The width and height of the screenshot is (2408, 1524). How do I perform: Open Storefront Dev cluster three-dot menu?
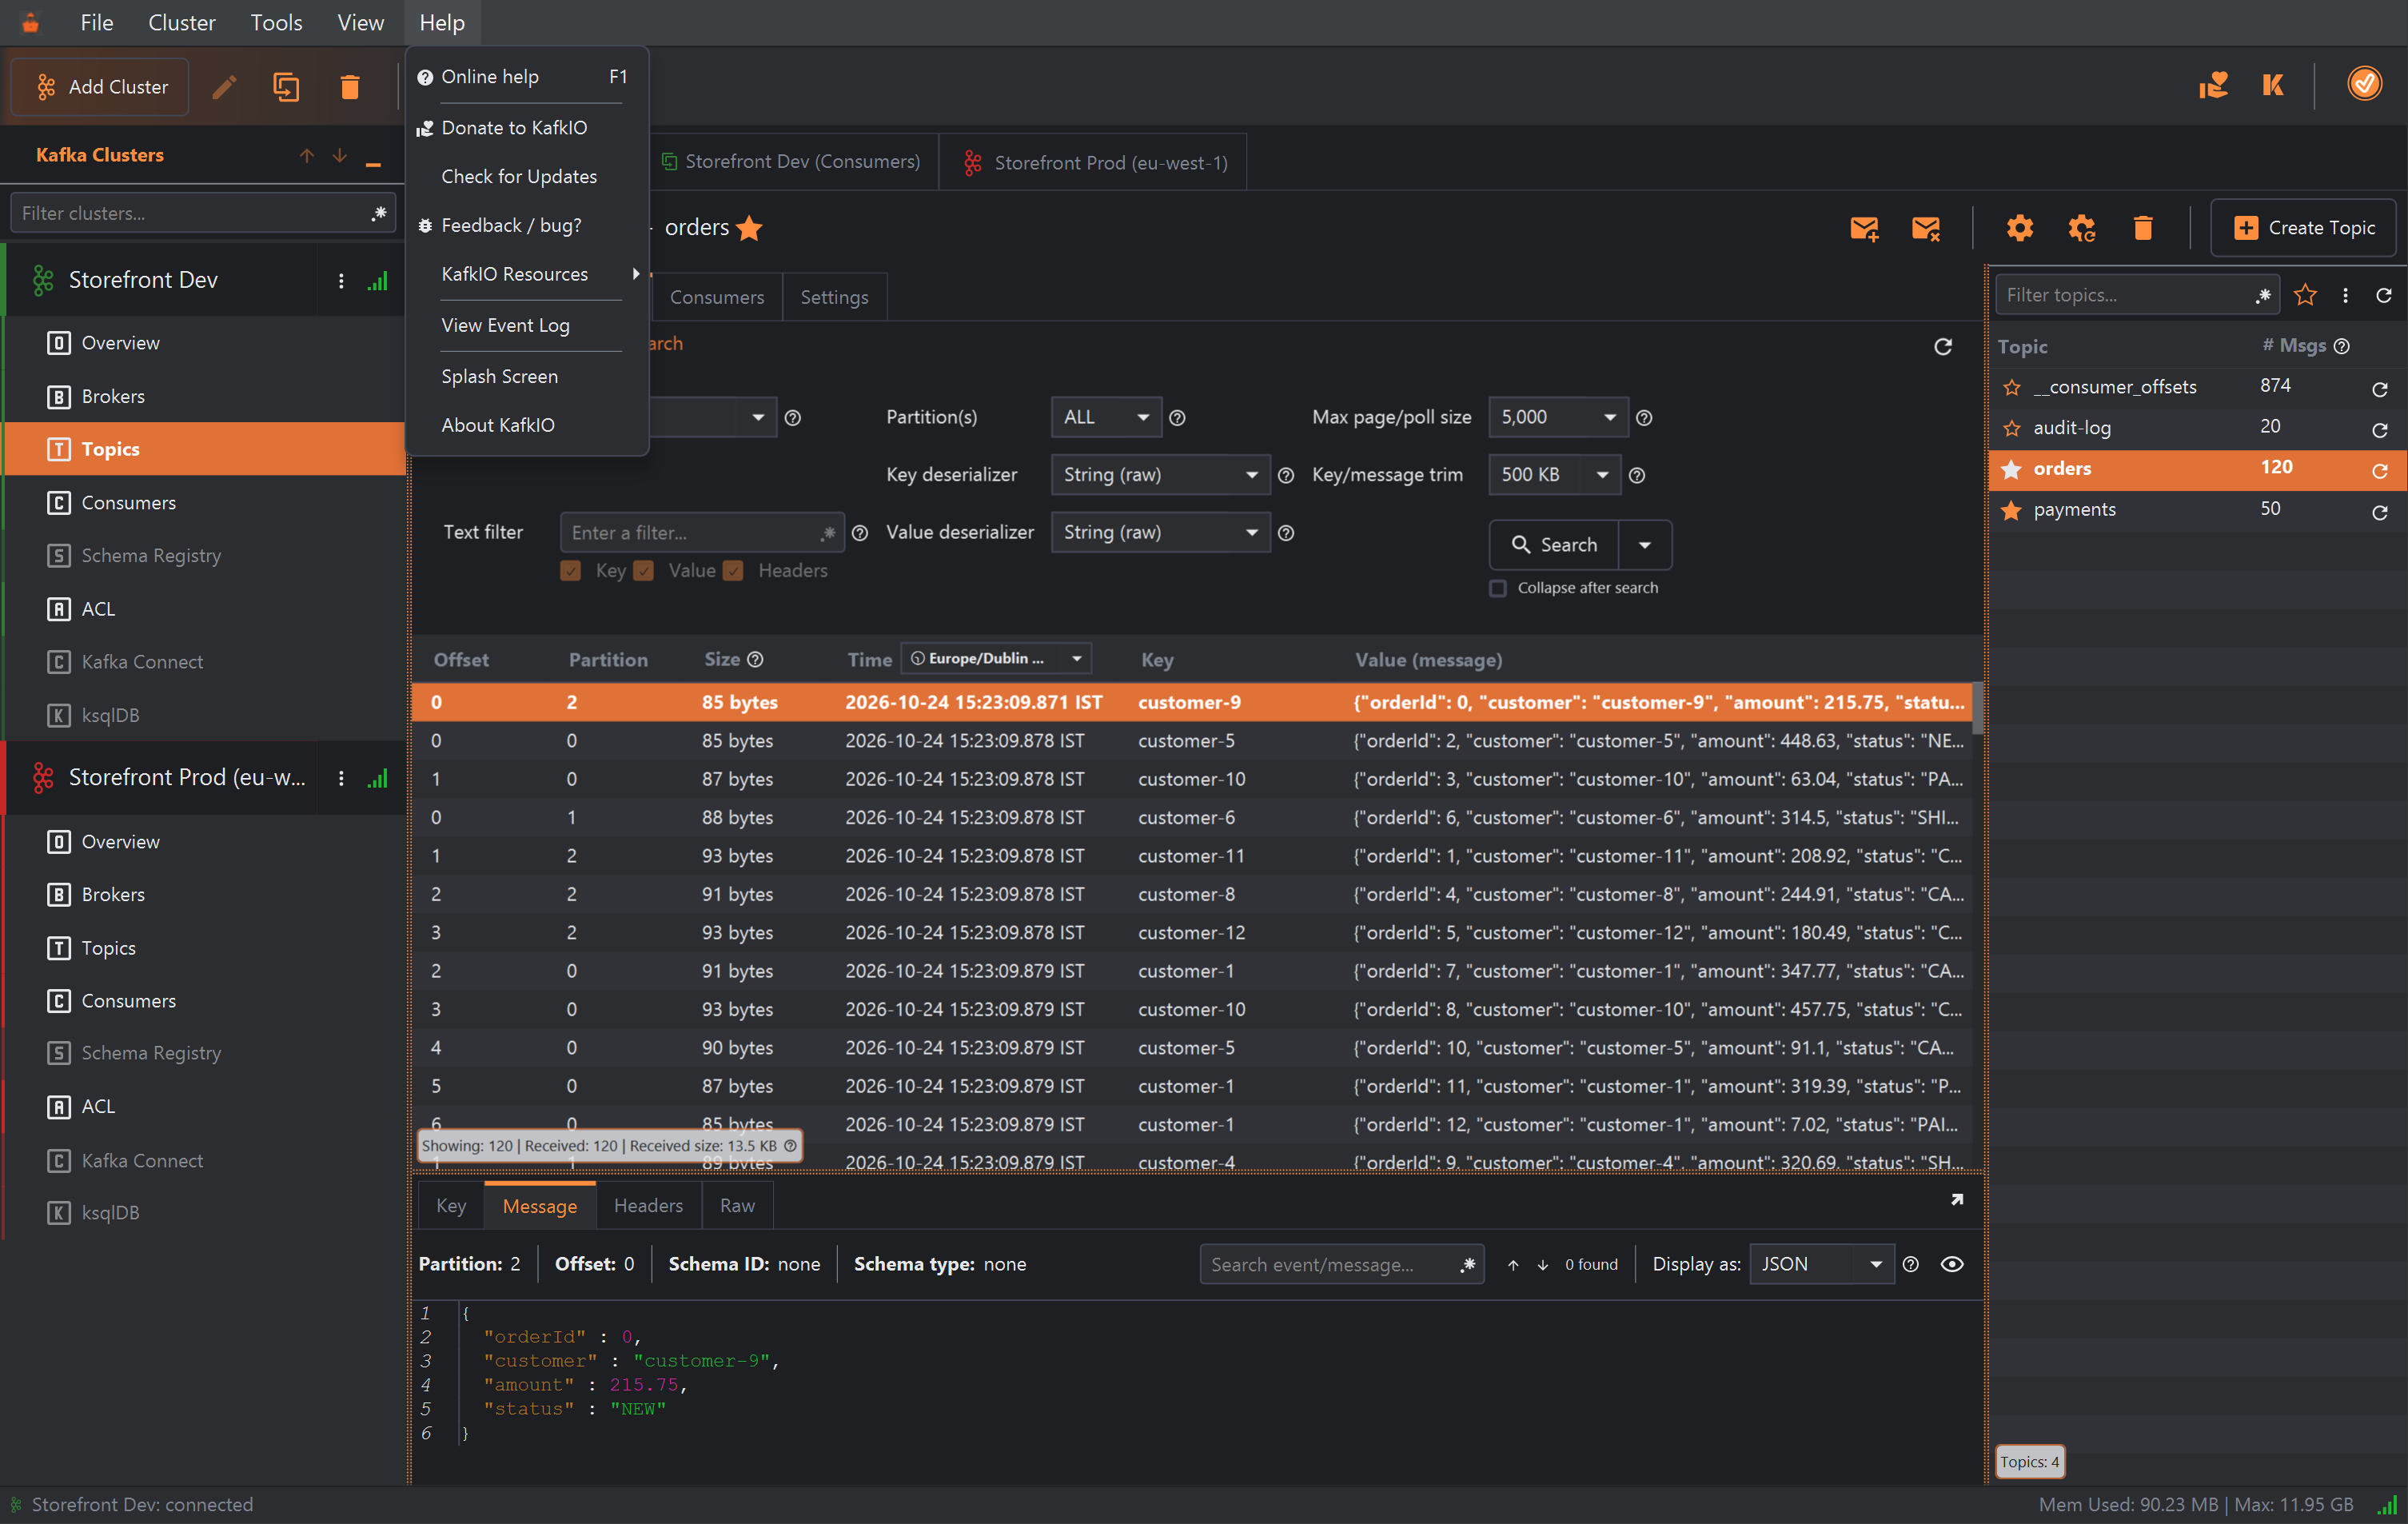pos(341,281)
